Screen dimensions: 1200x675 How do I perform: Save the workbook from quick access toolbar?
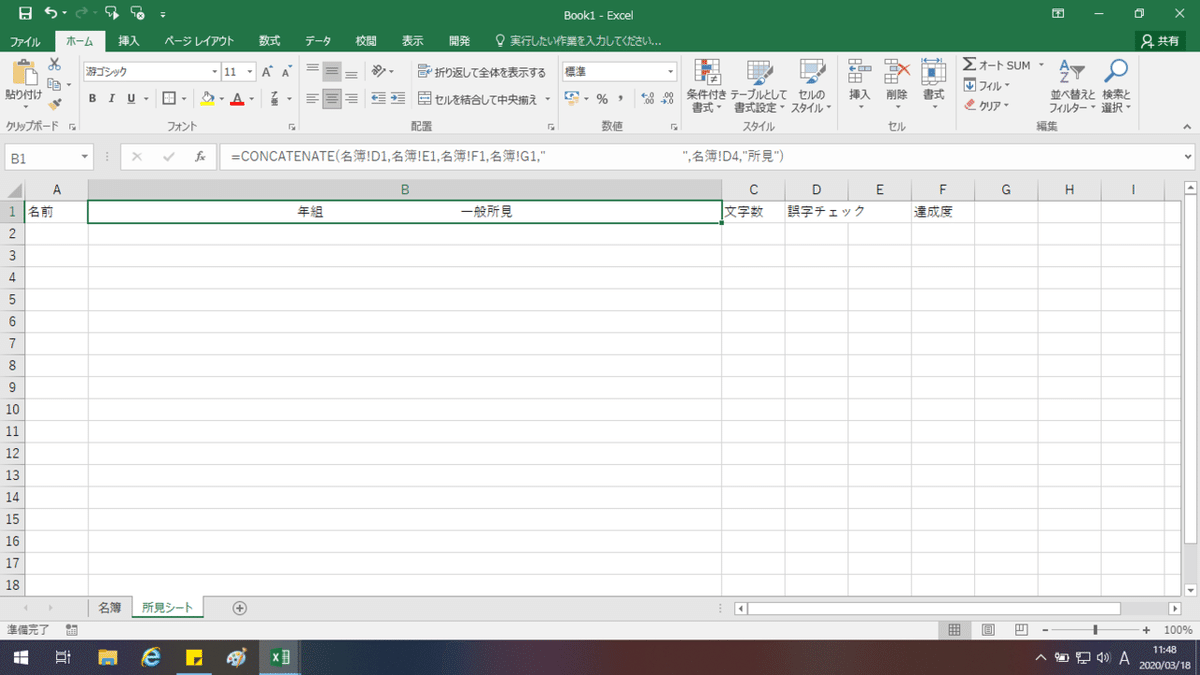point(25,14)
